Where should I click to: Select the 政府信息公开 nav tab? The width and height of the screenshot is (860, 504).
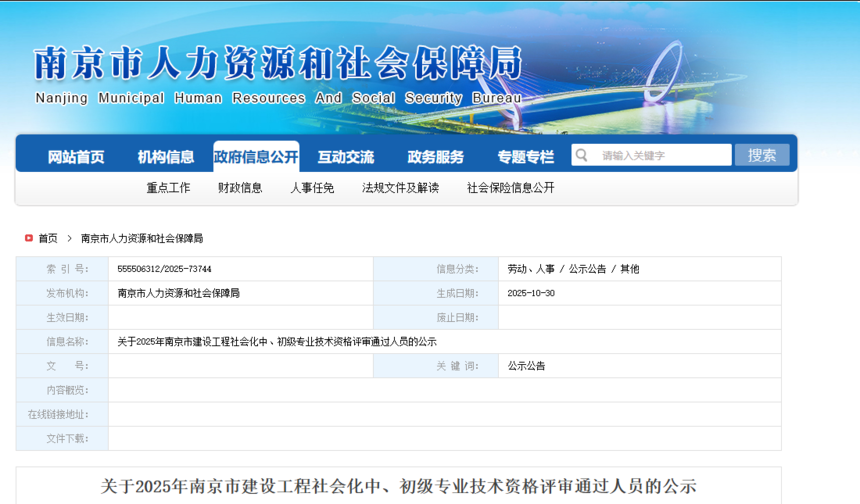(x=256, y=156)
